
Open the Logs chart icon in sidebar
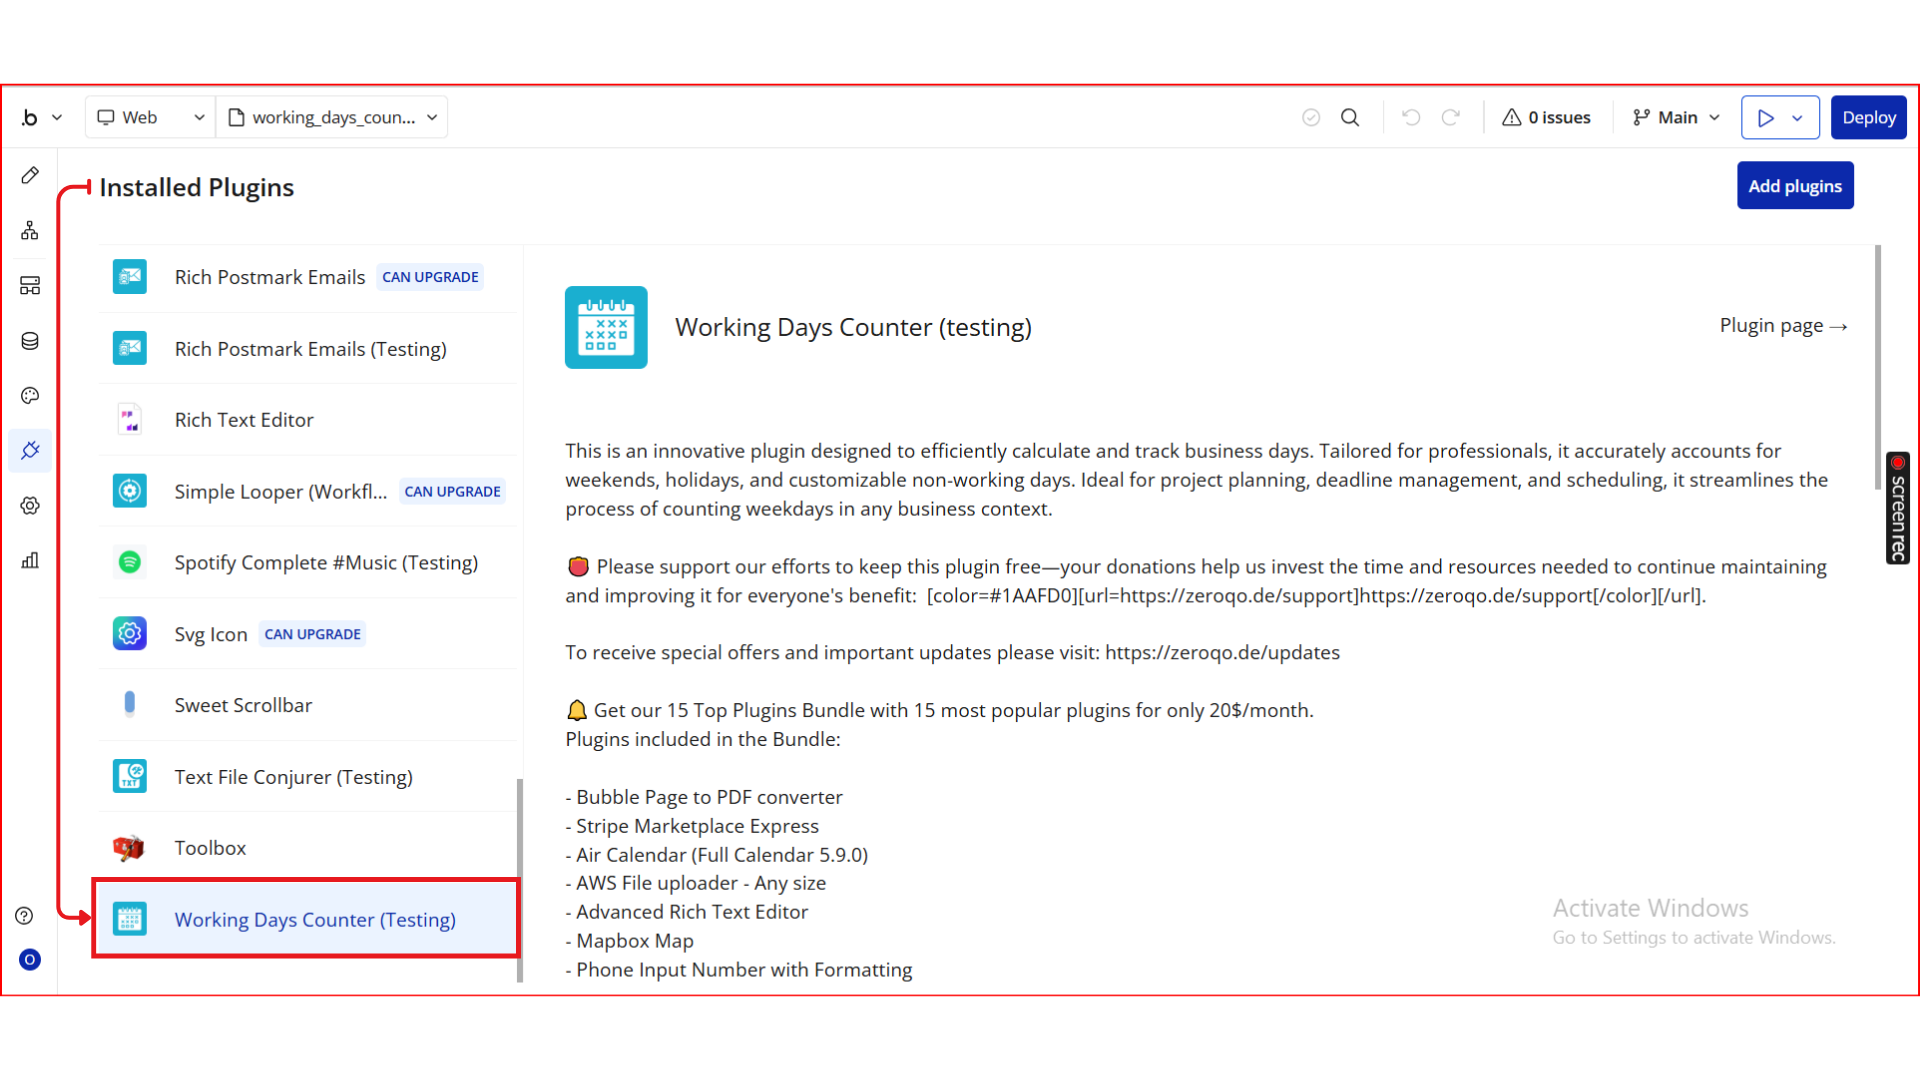(30, 561)
